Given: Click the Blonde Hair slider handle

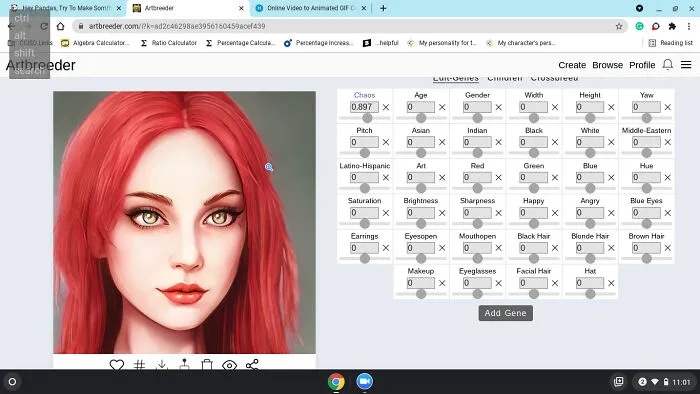Looking at the screenshot, I should coord(590,259).
